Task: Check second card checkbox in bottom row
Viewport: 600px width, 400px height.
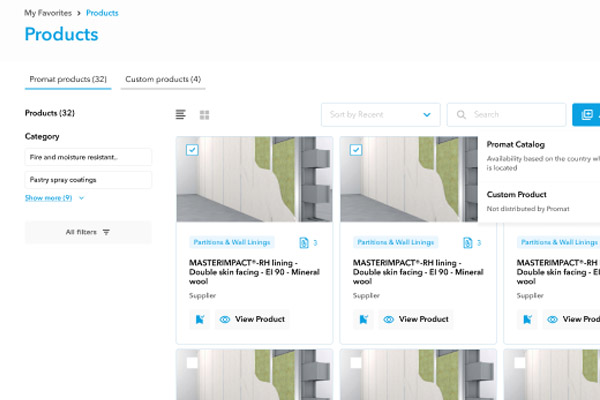Action: pyautogui.click(x=356, y=362)
